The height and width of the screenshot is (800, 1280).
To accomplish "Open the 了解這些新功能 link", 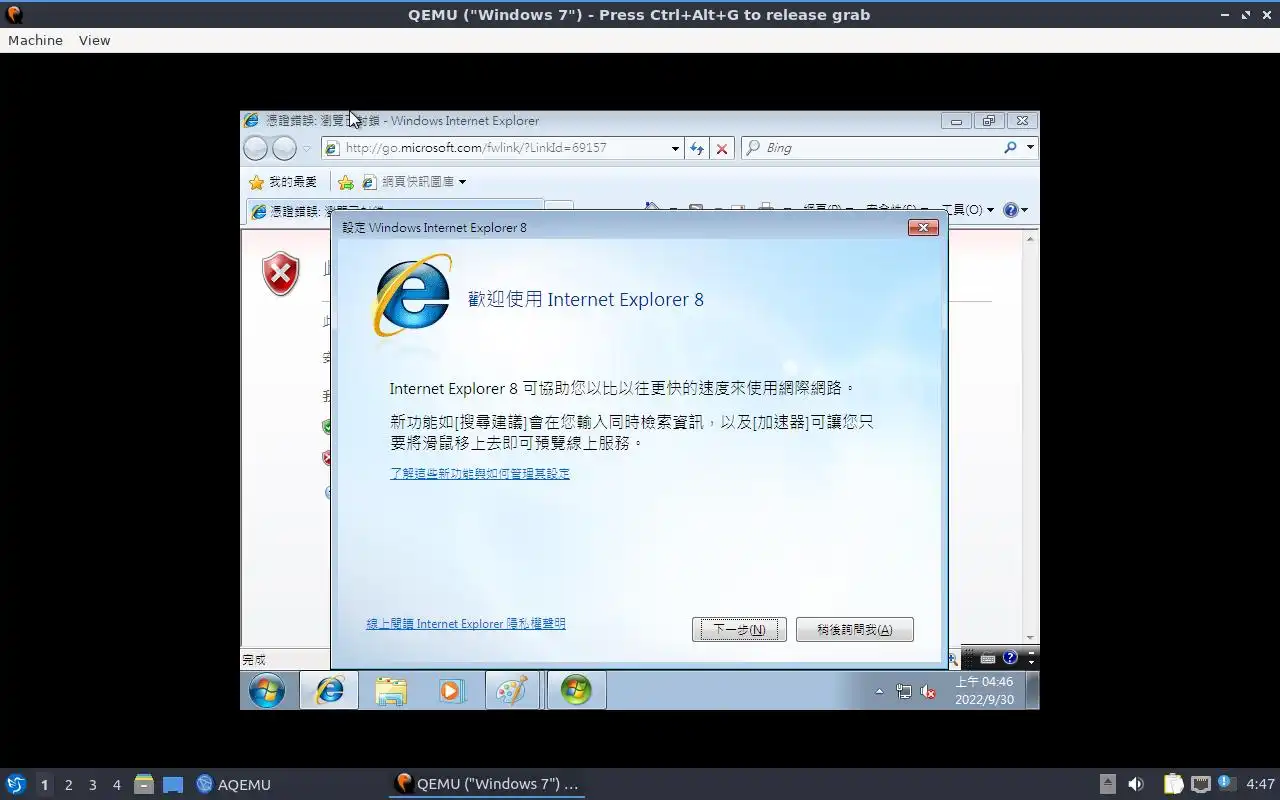I will click(x=480, y=474).
